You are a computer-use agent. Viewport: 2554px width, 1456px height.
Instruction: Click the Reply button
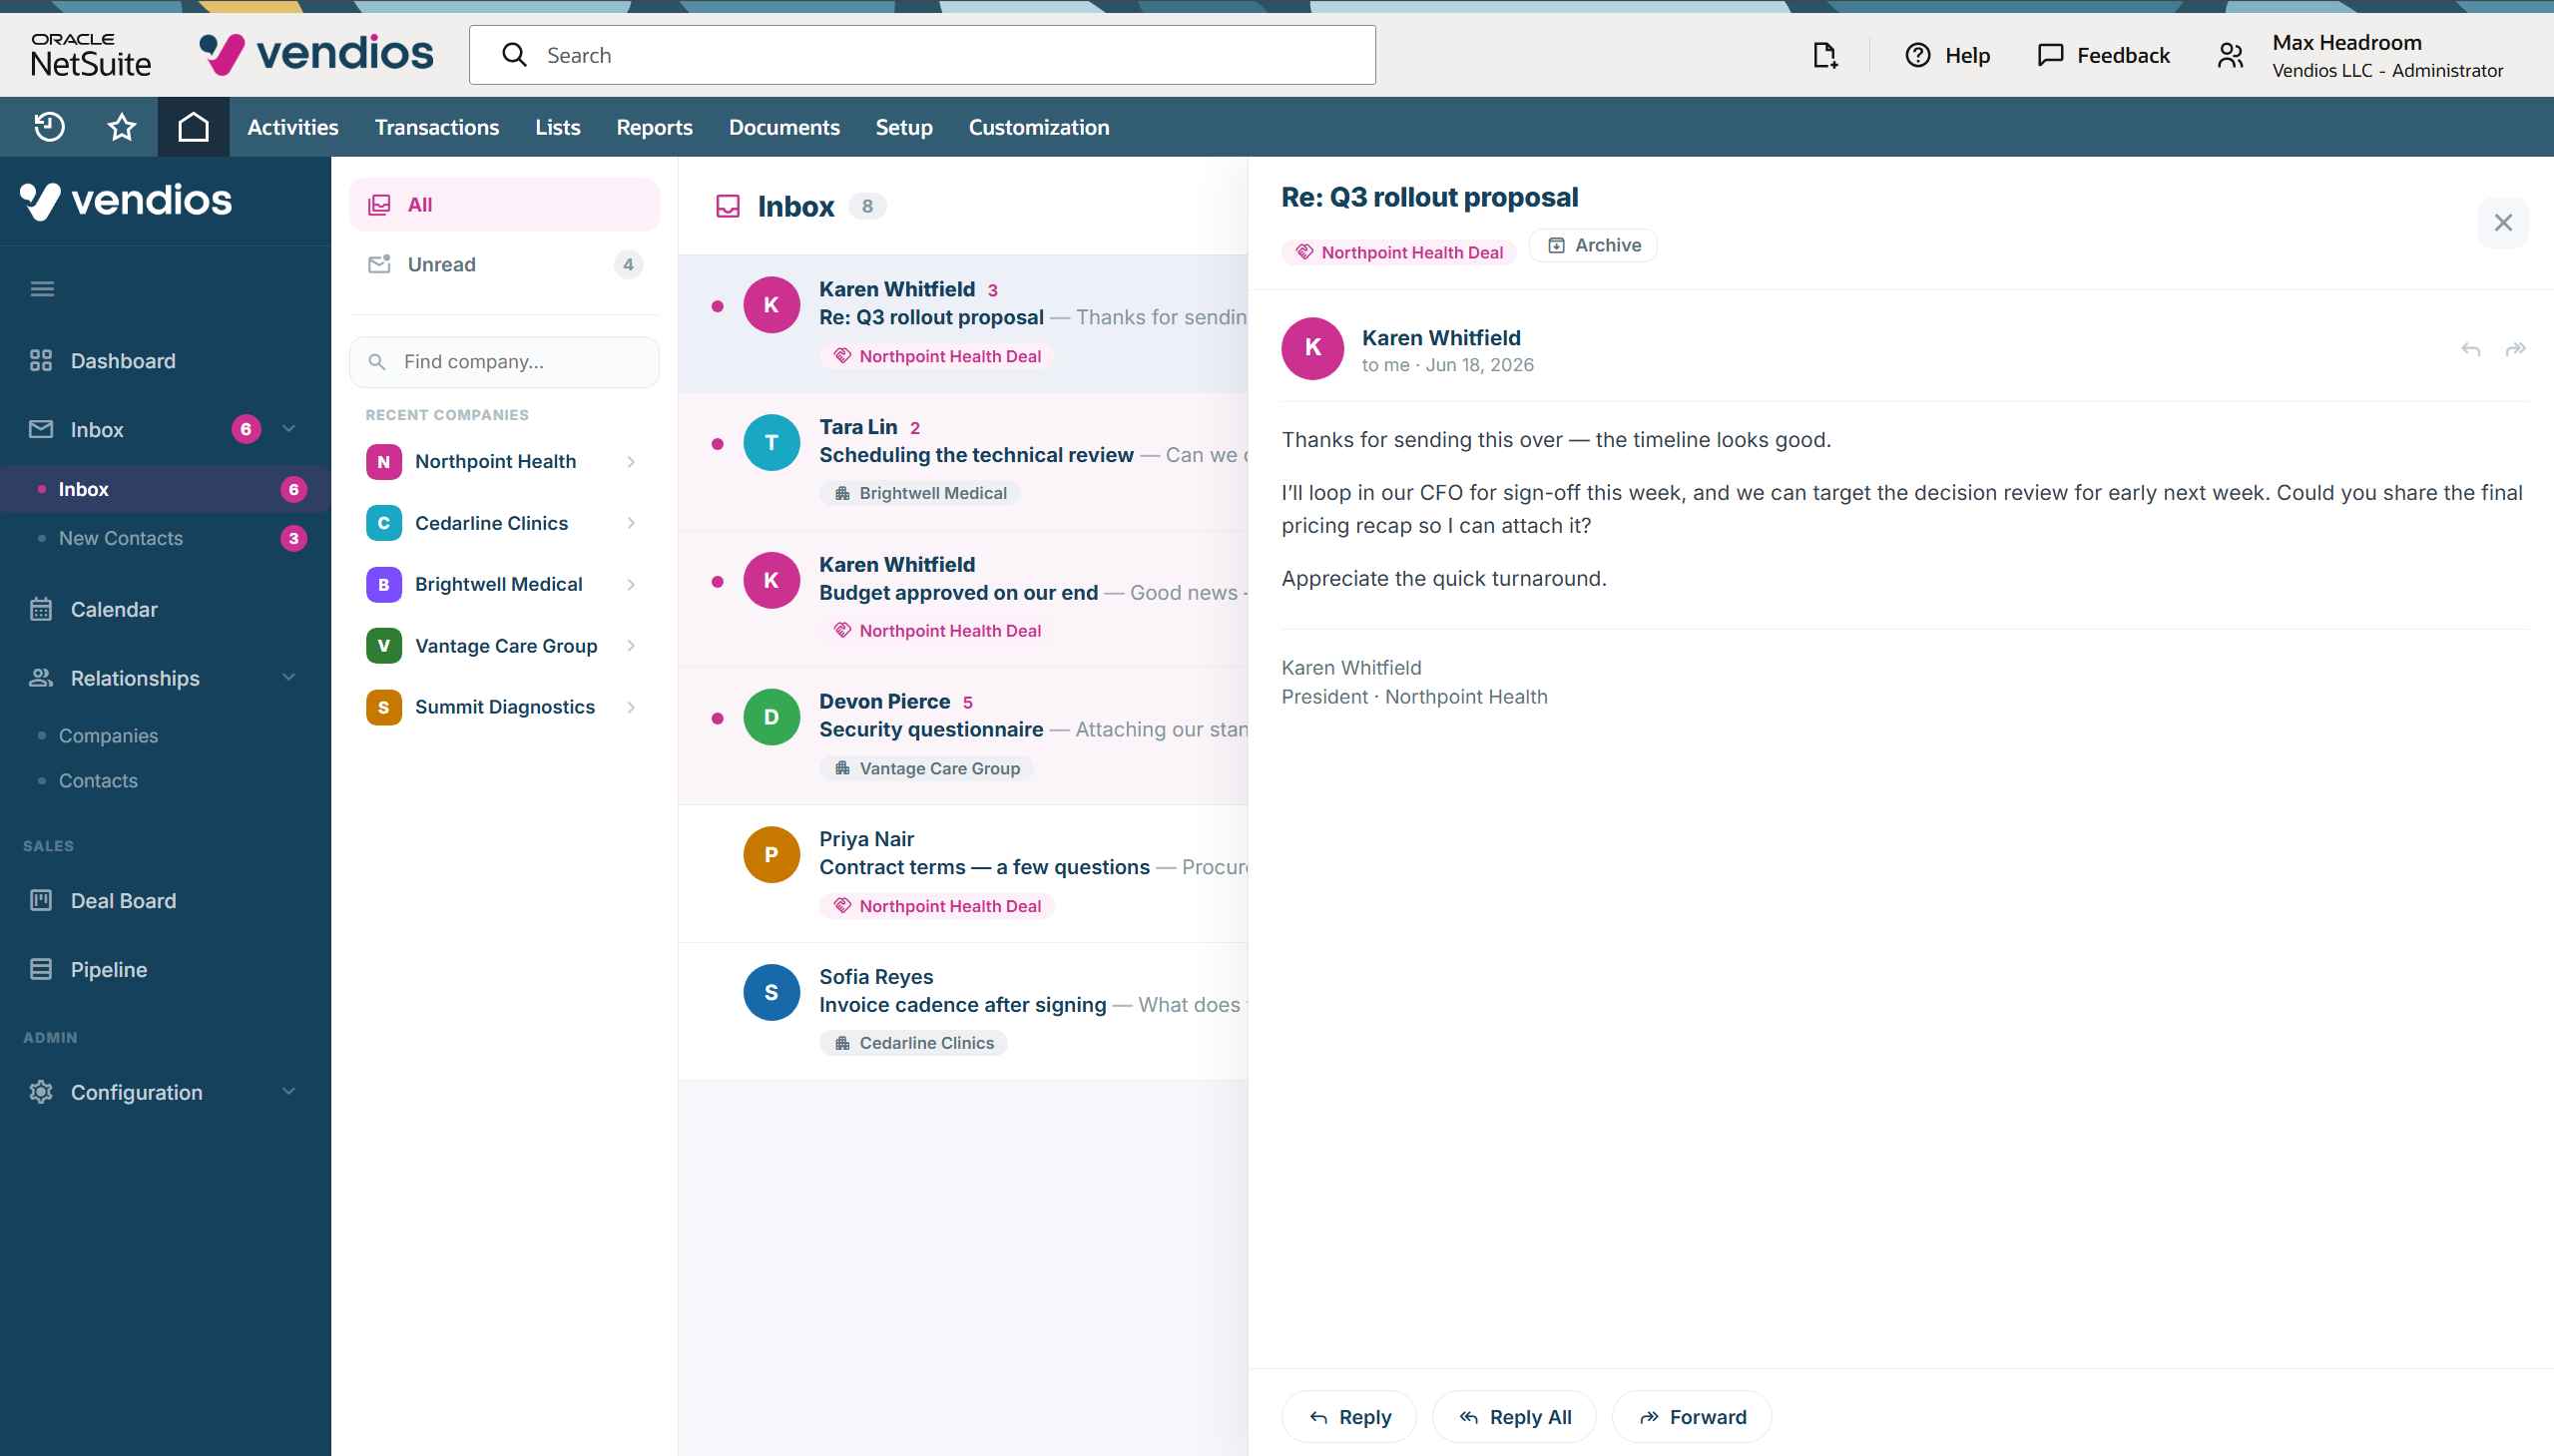tap(1349, 1417)
